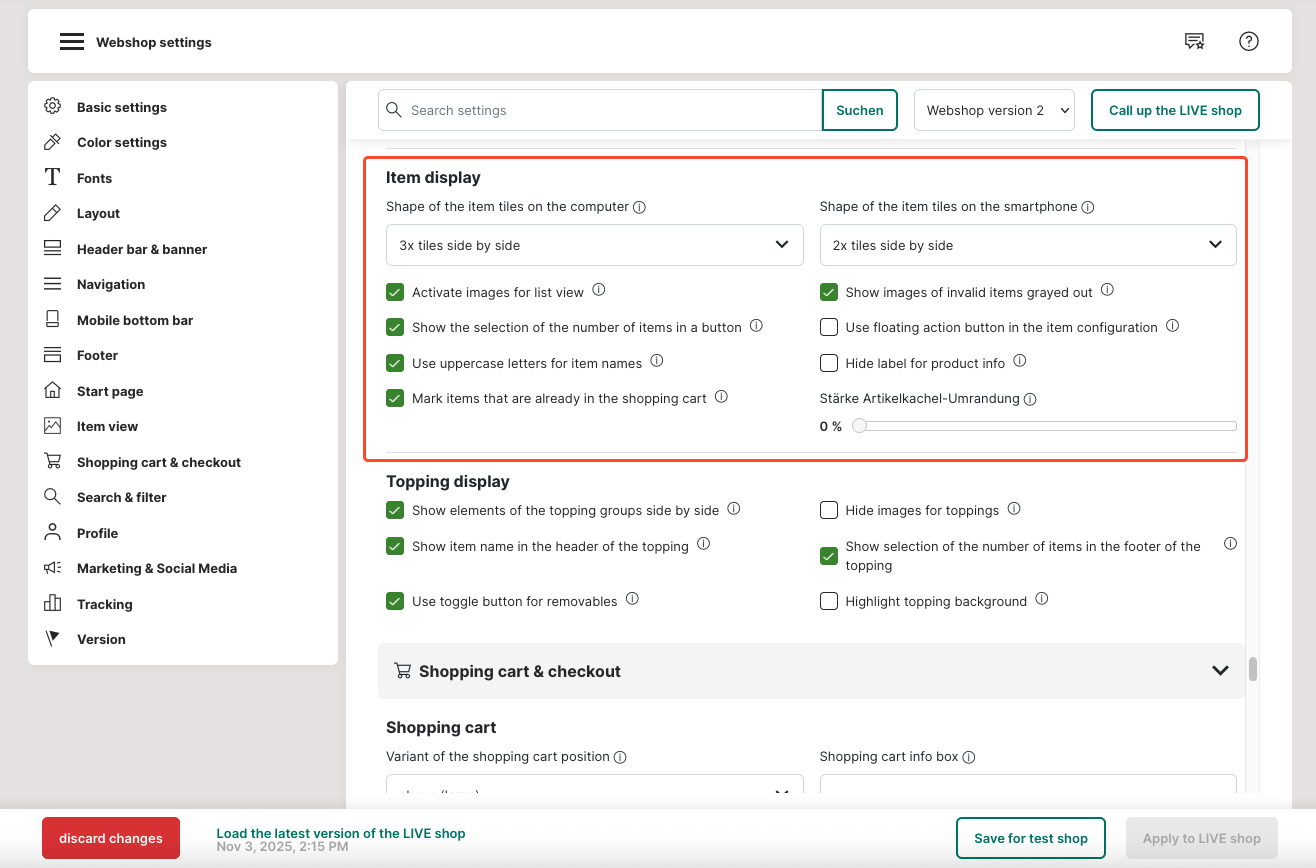
Task: Open computer item tiles shape dropdown
Action: point(594,245)
